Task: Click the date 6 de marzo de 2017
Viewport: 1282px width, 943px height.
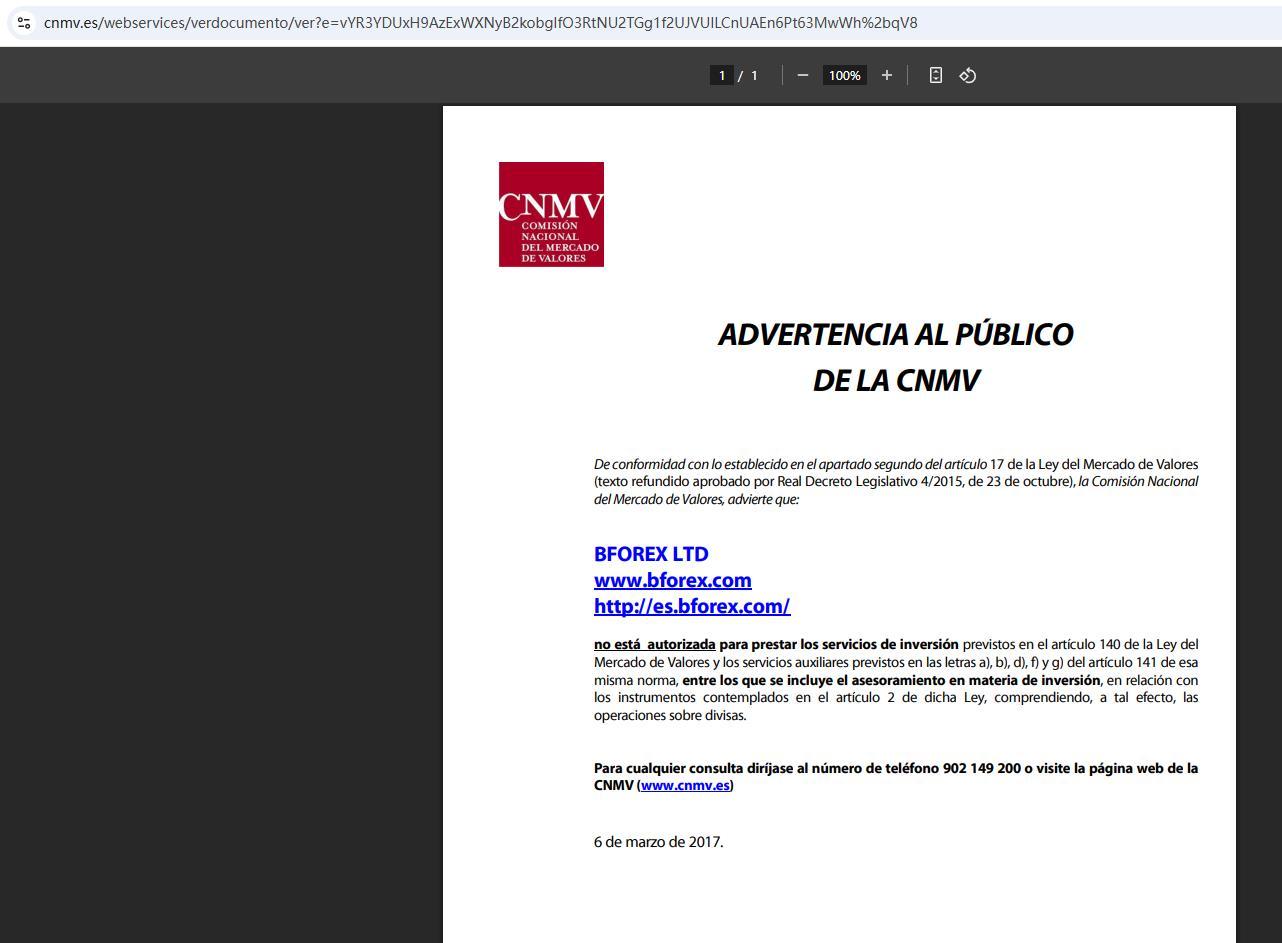Action: (658, 842)
